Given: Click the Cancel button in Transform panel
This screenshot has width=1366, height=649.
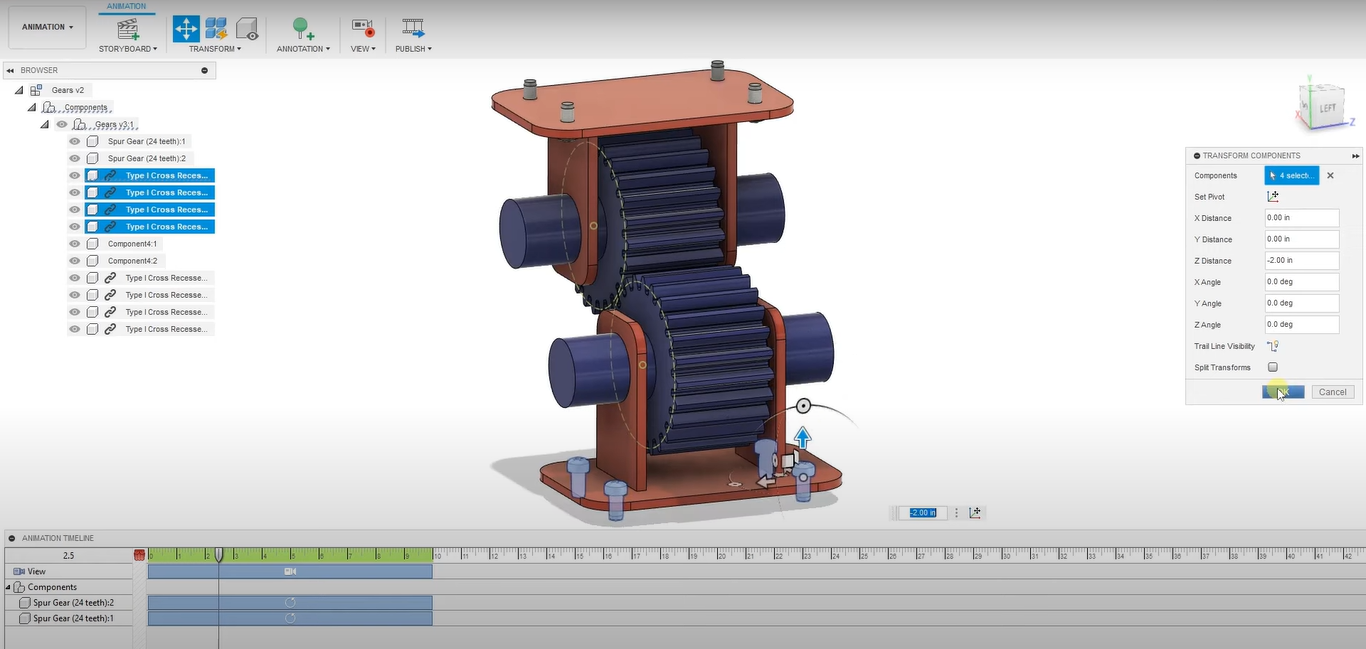Looking at the screenshot, I should click(x=1332, y=392).
